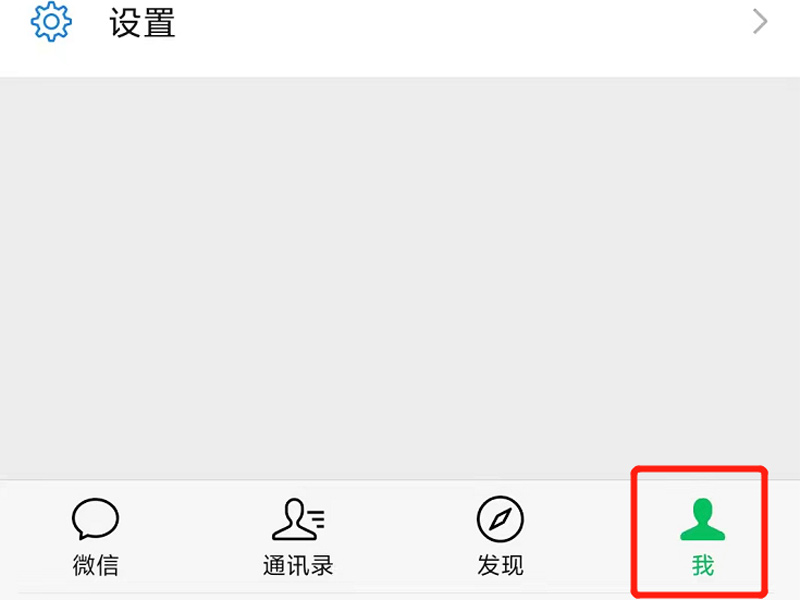This screenshot has width=800, height=600.
Task: Click the Discover compass icon
Action: 500,519
